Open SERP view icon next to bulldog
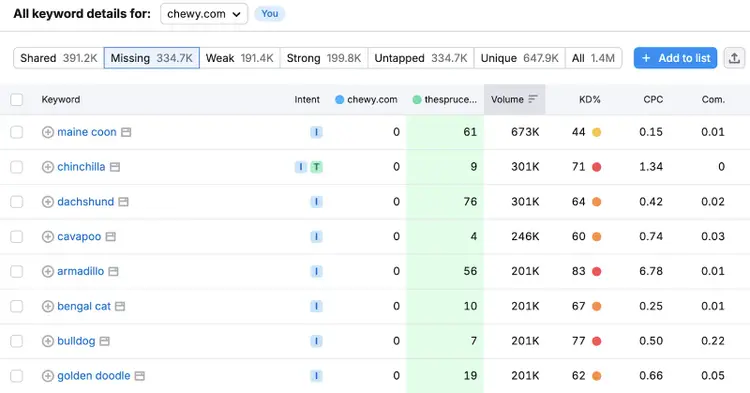The image size is (750, 393). coord(104,341)
